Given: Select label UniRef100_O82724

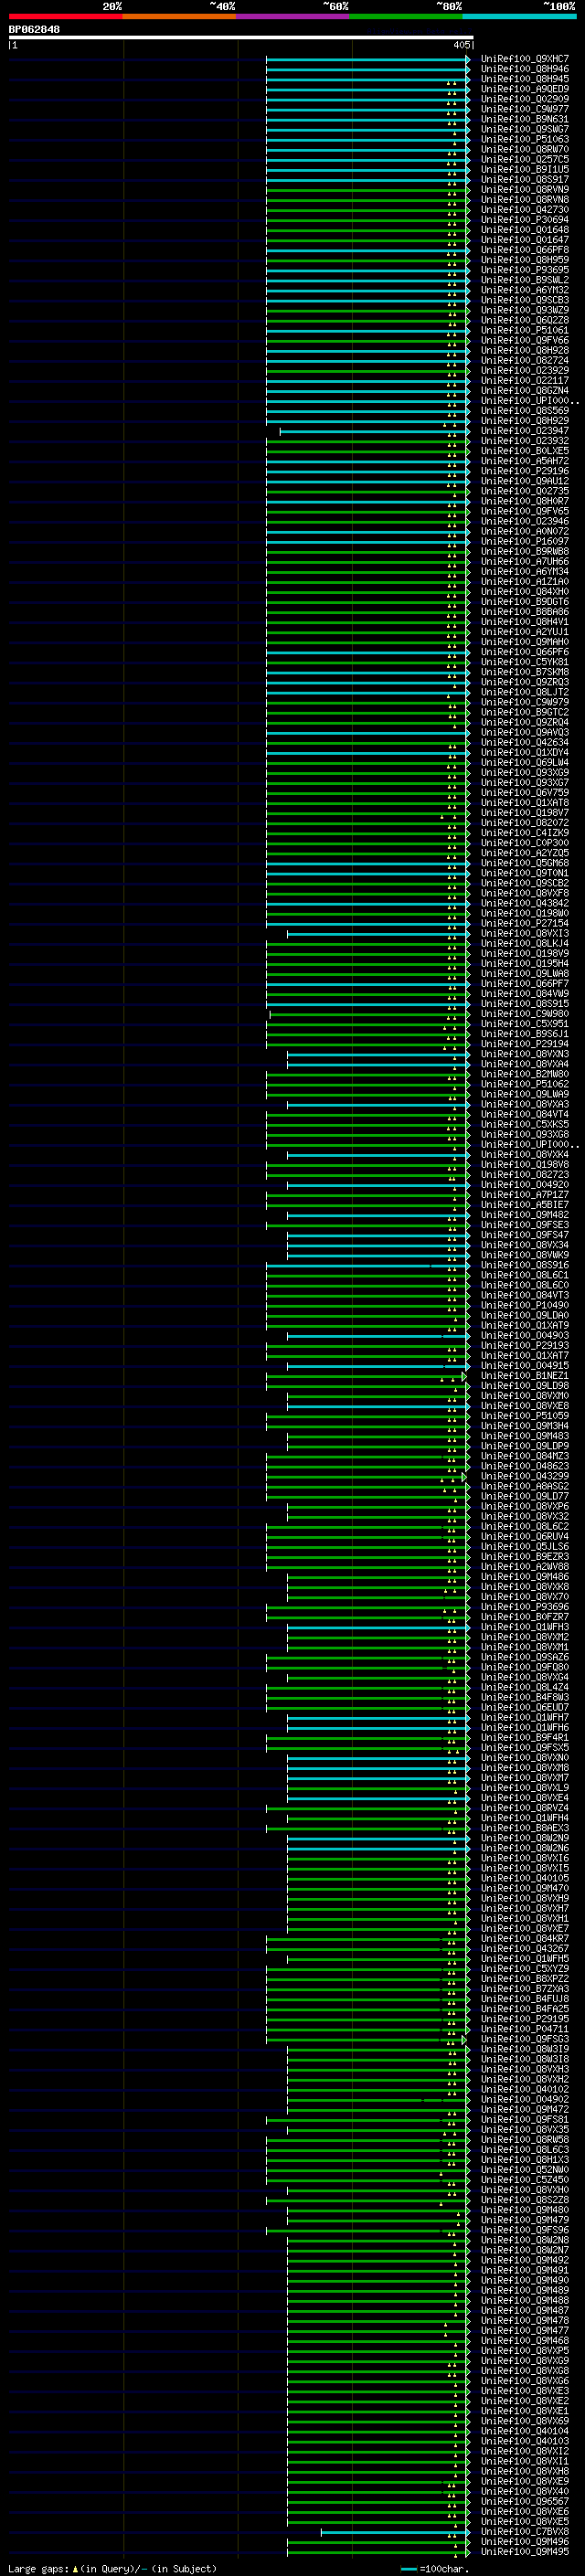Looking at the screenshot, I should (524, 360).
